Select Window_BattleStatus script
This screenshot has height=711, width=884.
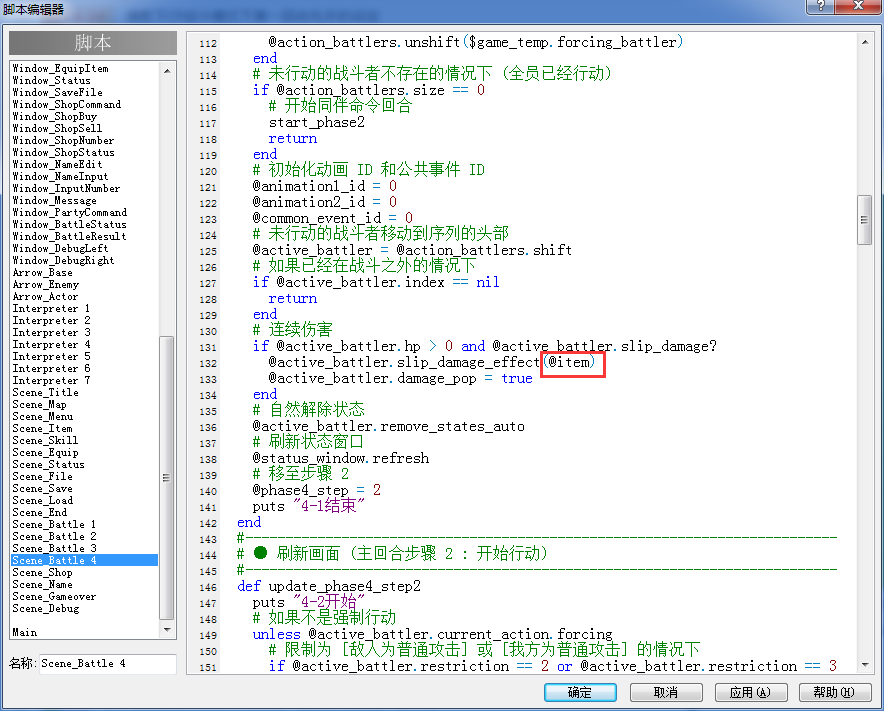pyautogui.click(x=69, y=224)
